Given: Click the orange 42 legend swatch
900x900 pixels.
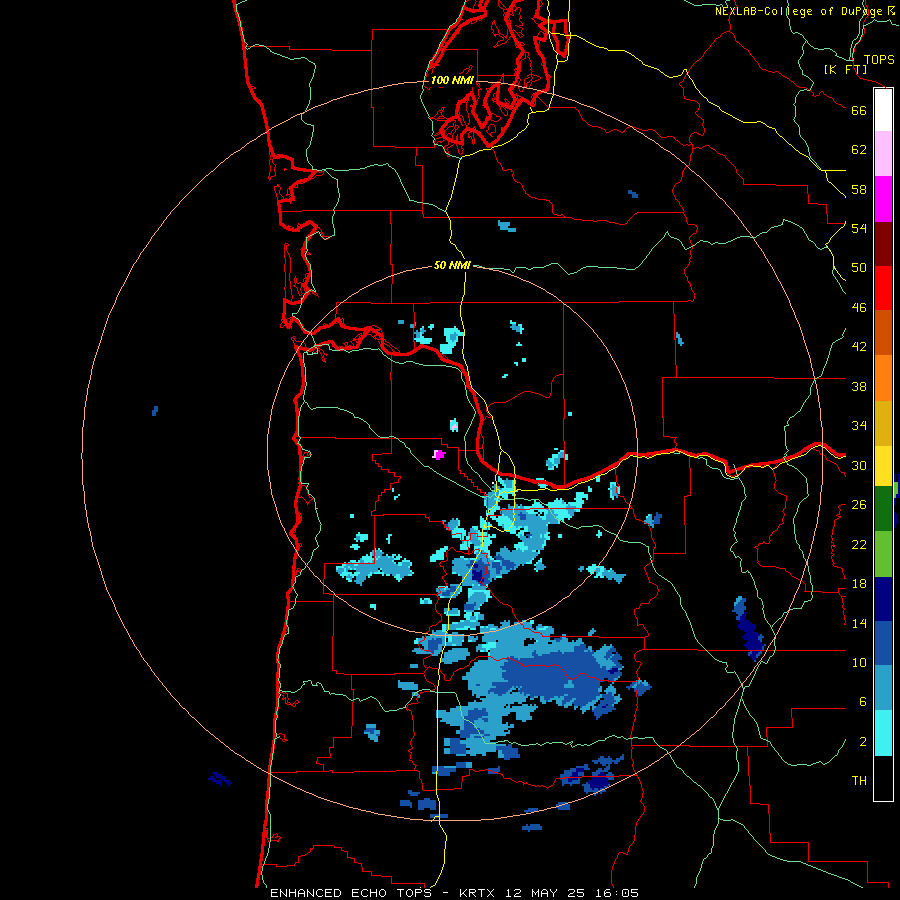Looking at the screenshot, I should (x=883, y=378).
